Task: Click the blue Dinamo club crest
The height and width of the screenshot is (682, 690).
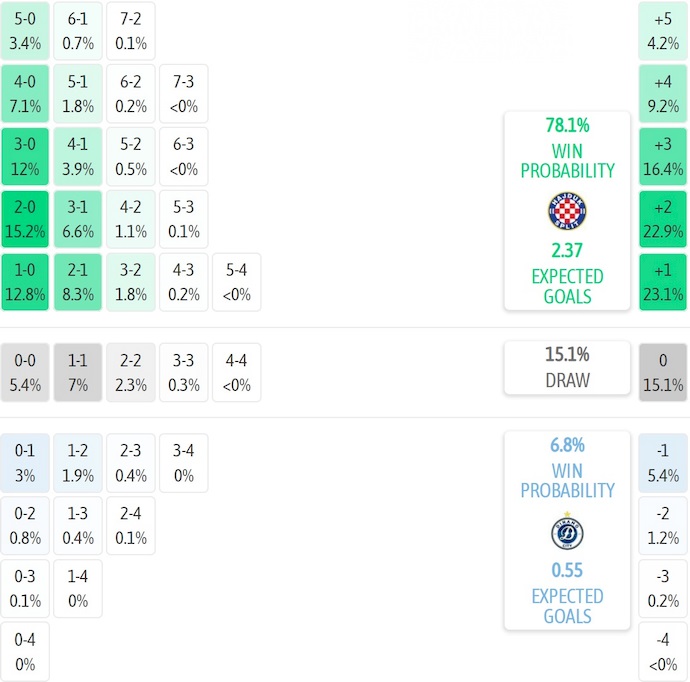Action: (x=567, y=531)
